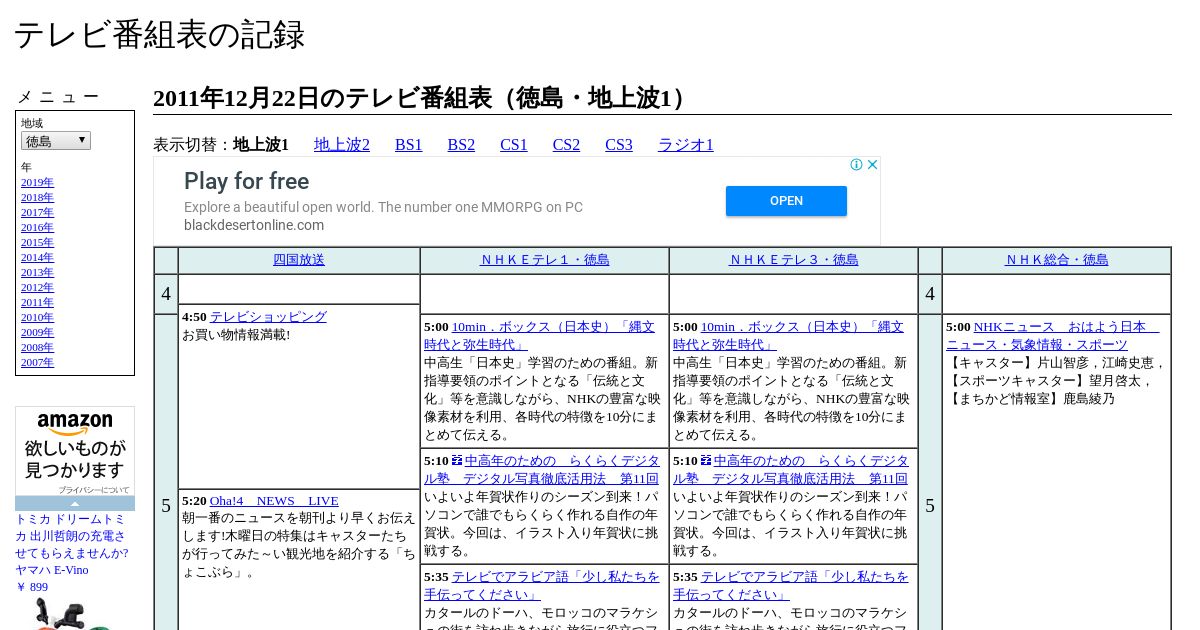Open the ＮＨＫ総合・徳島 channel header link
This screenshot has width=1200, height=630.
coord(1057,260)
